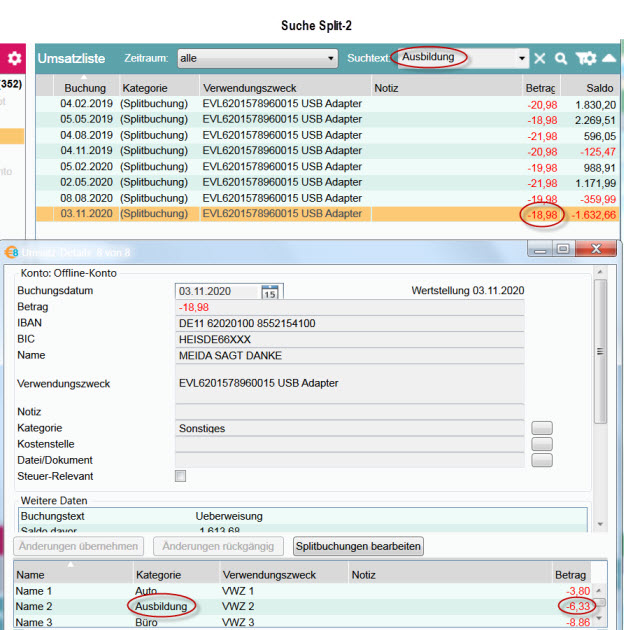Maximize the Umsatz Details window

click(563, 249)
